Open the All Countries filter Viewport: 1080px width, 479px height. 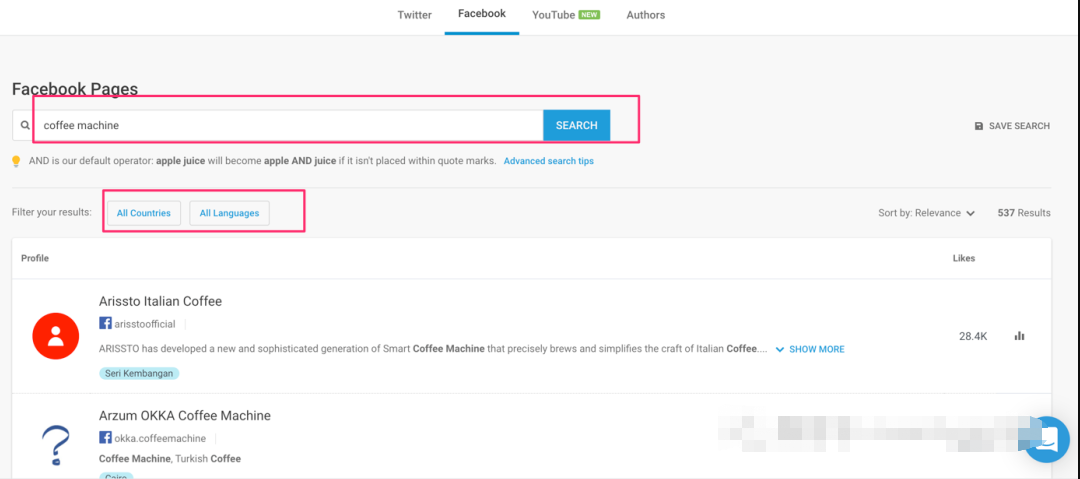(144, 213)
